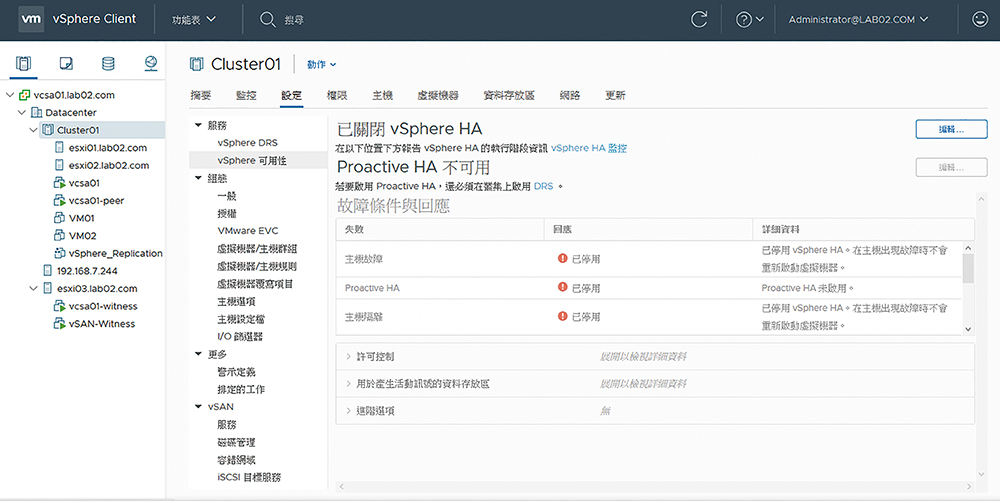This screenshot has height=503, width=1000.
Task: Click the vcsa01-peer VM icon
Action: click(x=59, y=200)
